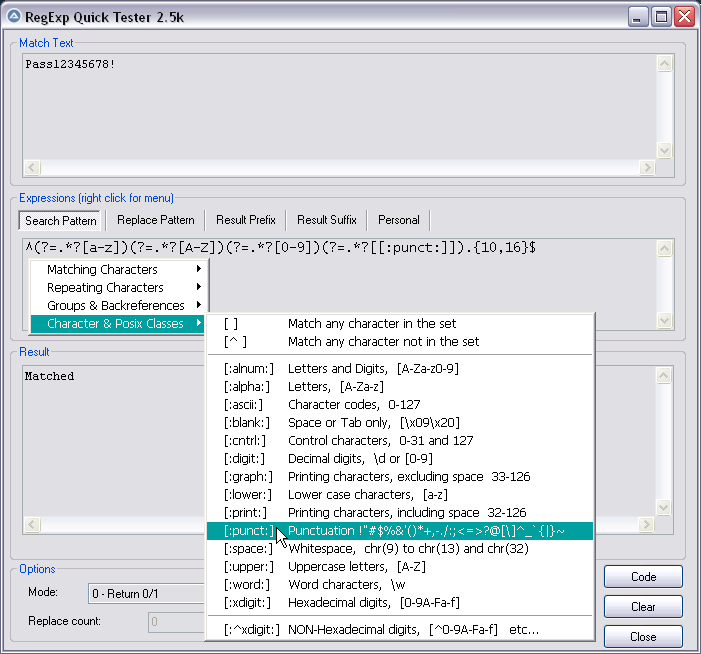The width and height of the screenshot is (701, 654).
Task: Choose the [^ ] not in the set item
Action: [x=400, y=342]
